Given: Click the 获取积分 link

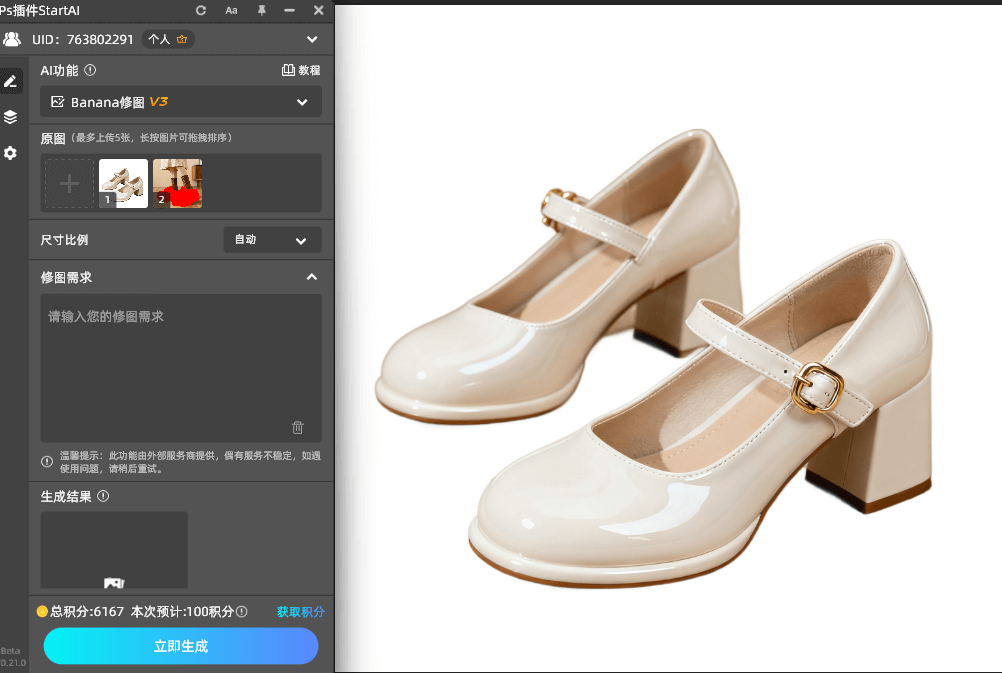Looking at the screenshot, I should 300,612.
